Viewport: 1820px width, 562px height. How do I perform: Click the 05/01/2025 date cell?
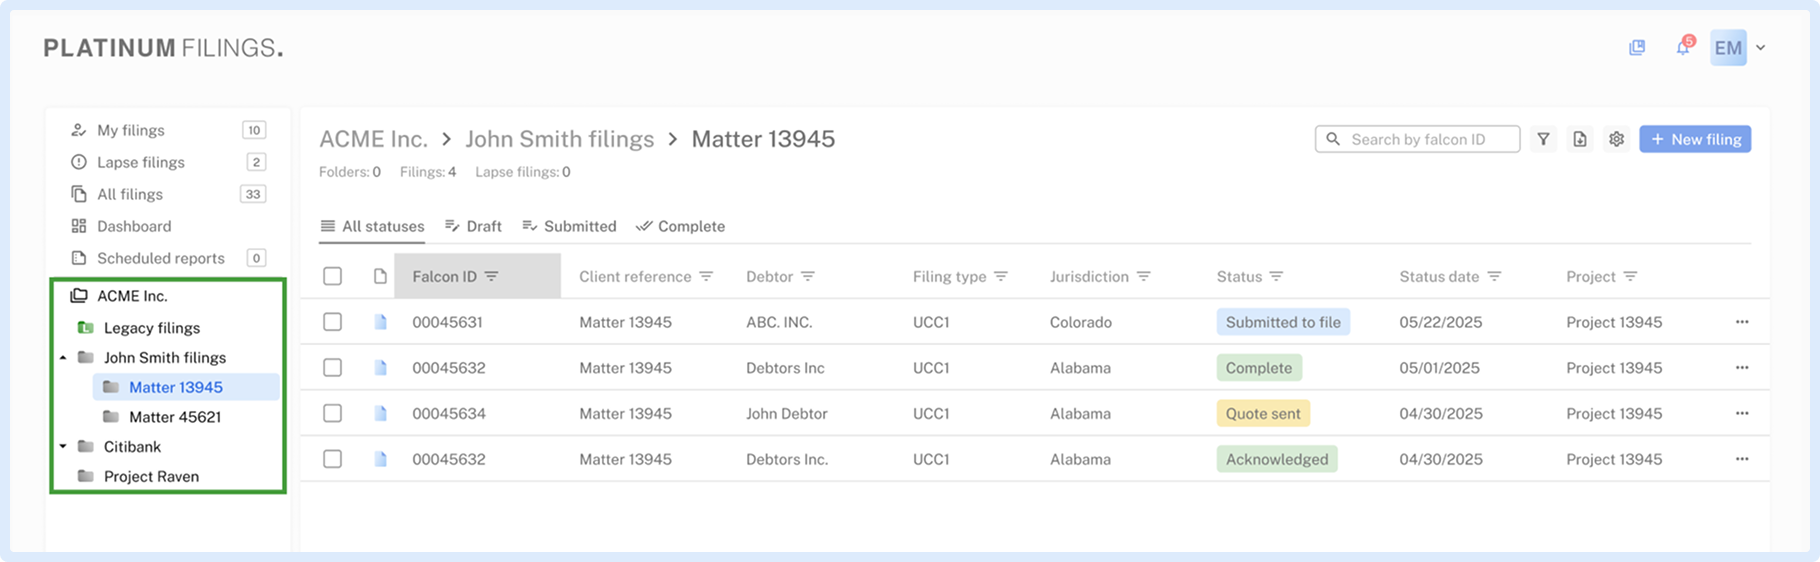1439,367
